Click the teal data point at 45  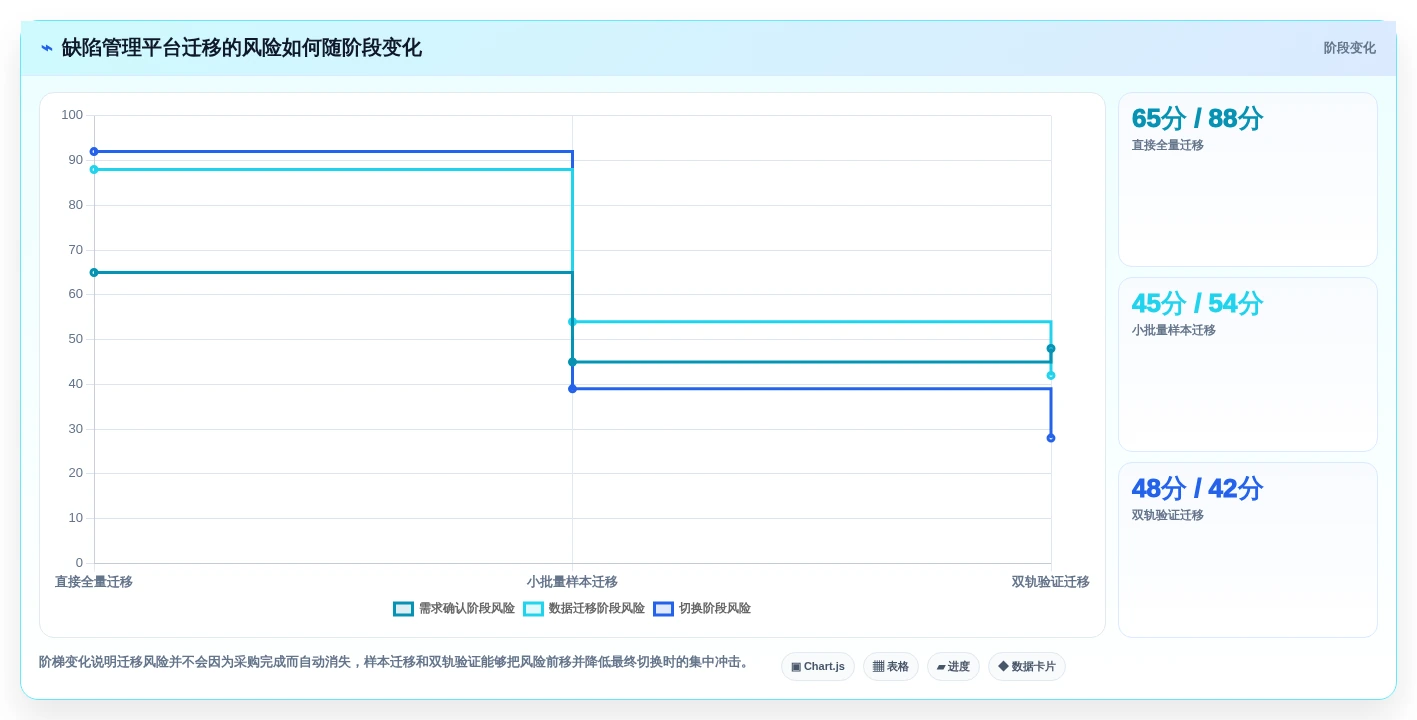click(572, 362)
